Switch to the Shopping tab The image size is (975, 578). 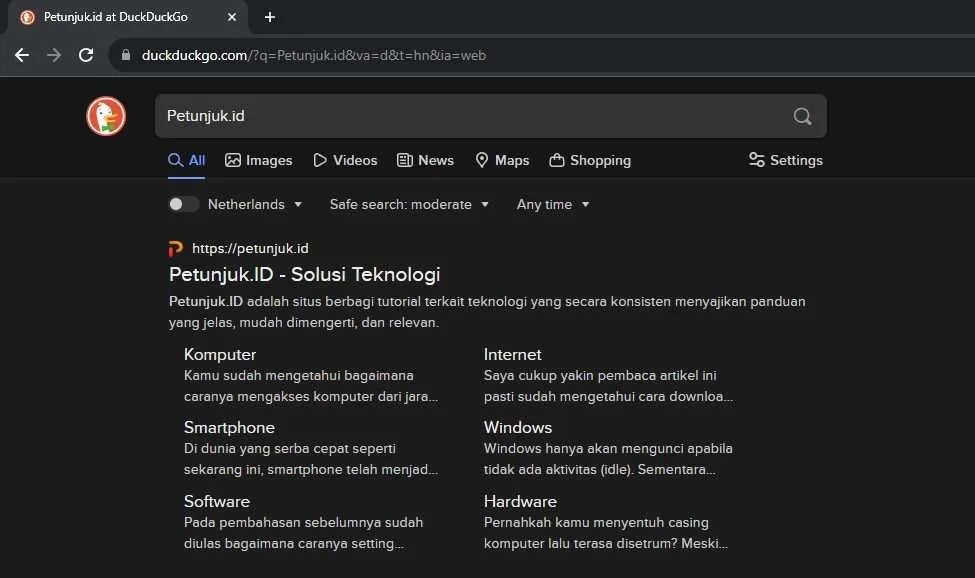590,160
